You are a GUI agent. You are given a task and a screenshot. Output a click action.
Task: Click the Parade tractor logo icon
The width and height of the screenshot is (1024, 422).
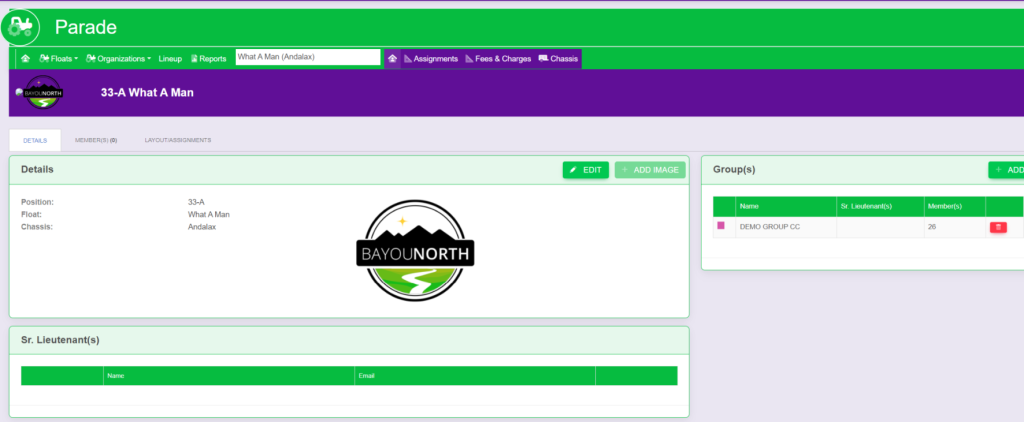[x=20, y=27]
